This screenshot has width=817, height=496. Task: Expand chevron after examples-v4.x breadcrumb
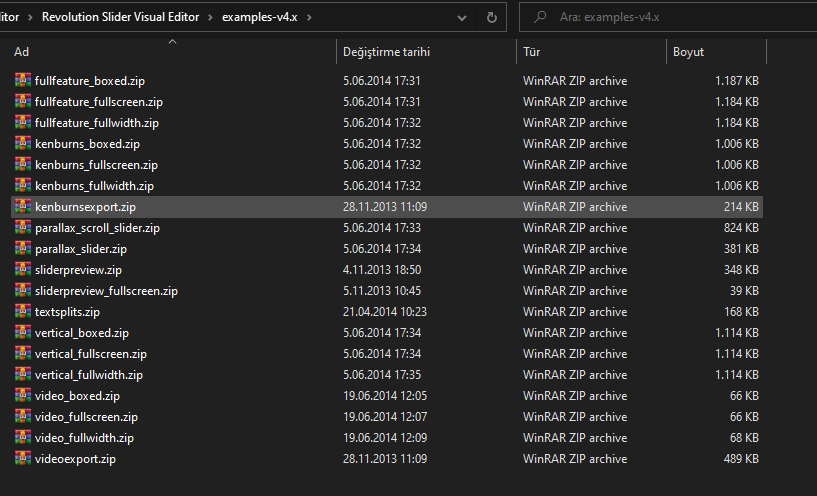point(310,17)
